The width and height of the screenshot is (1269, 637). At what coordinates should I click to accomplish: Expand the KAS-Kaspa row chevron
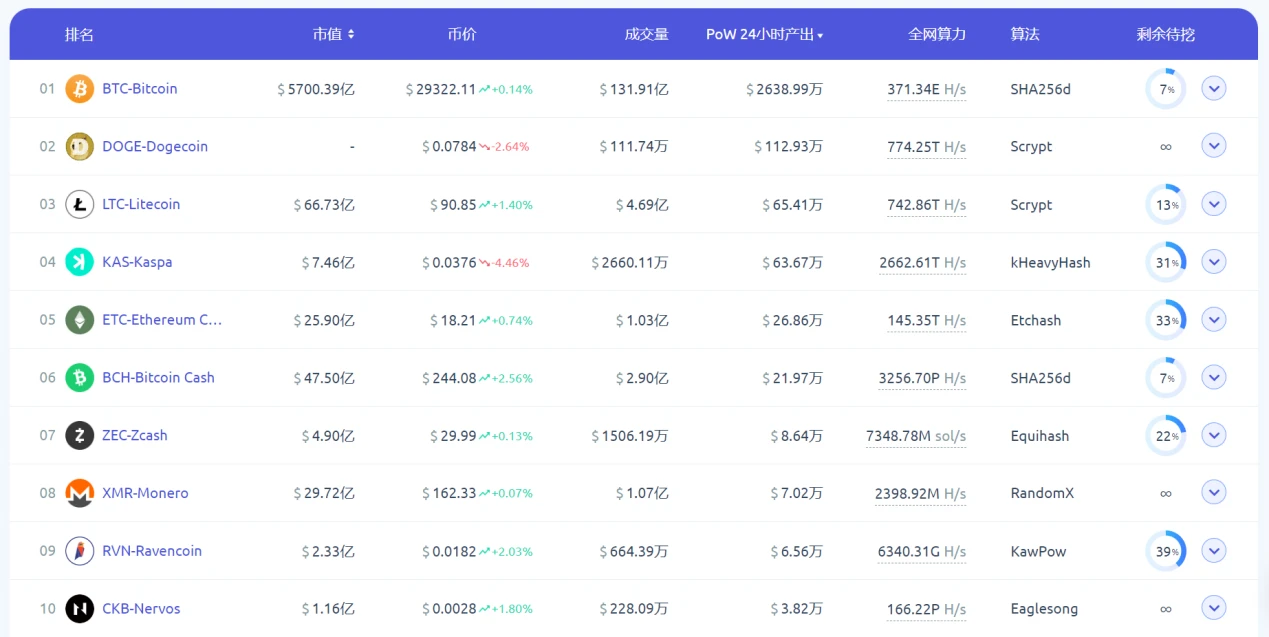(x=1213, y=262)
